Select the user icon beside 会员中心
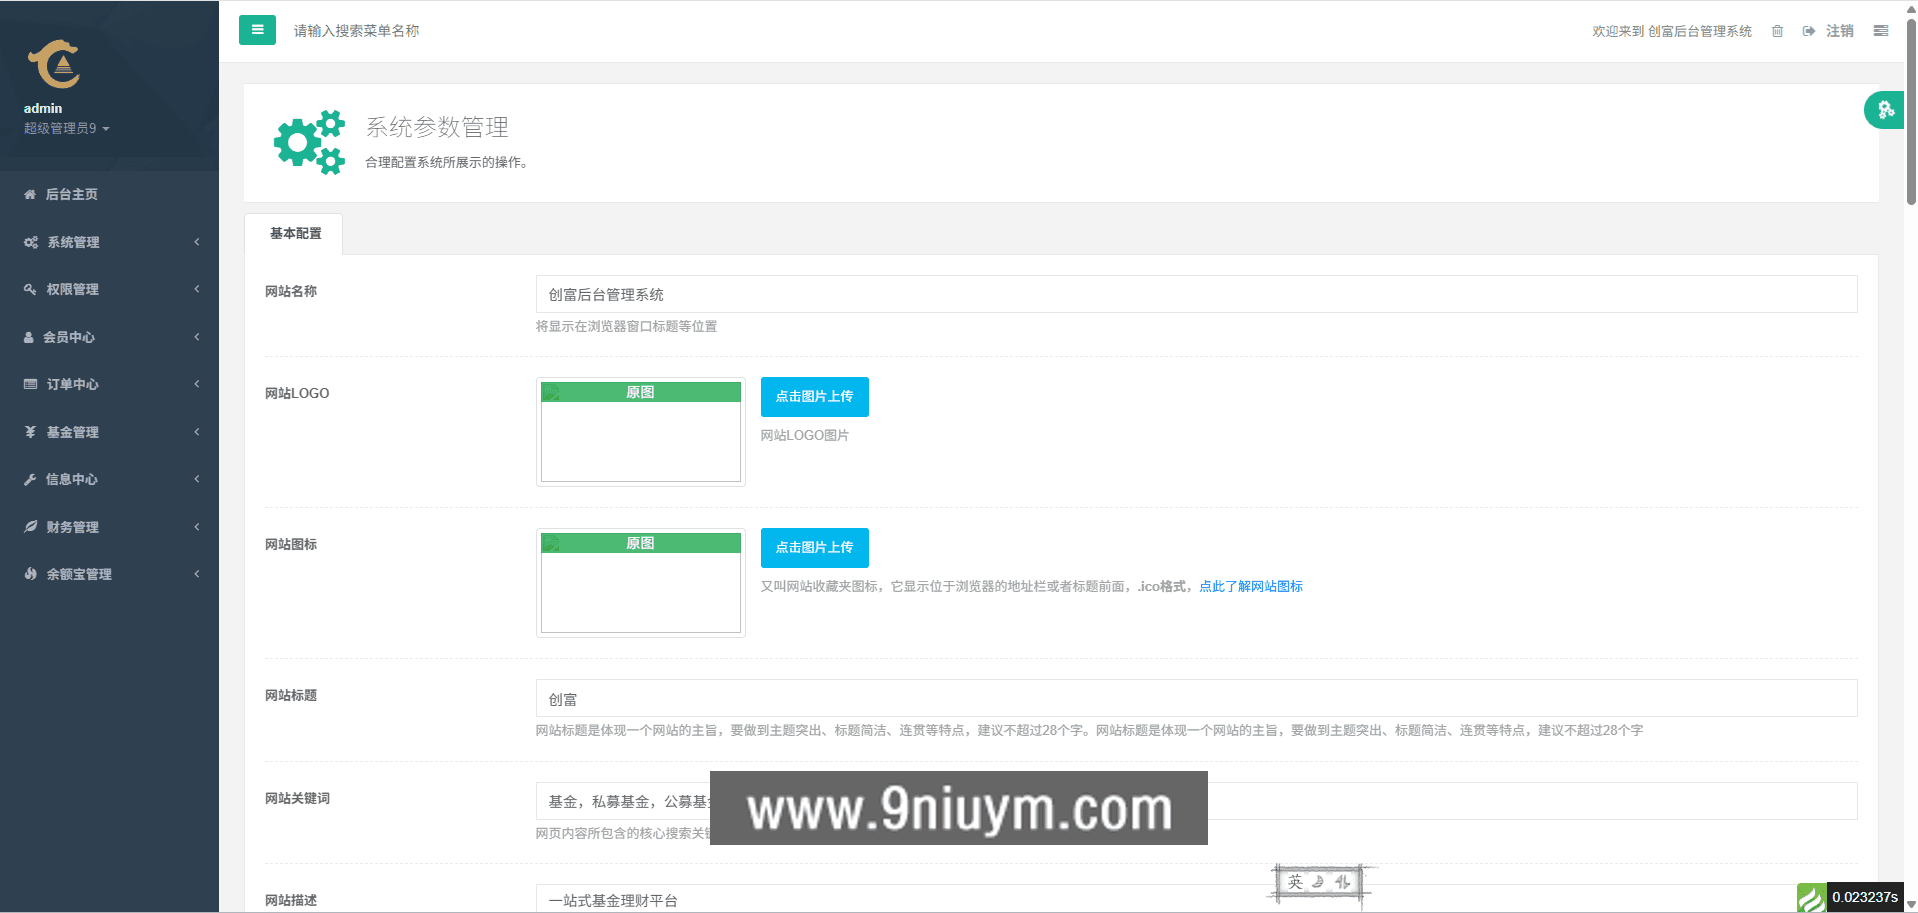The image size is (1918, 913). click(x=29, y=337)
